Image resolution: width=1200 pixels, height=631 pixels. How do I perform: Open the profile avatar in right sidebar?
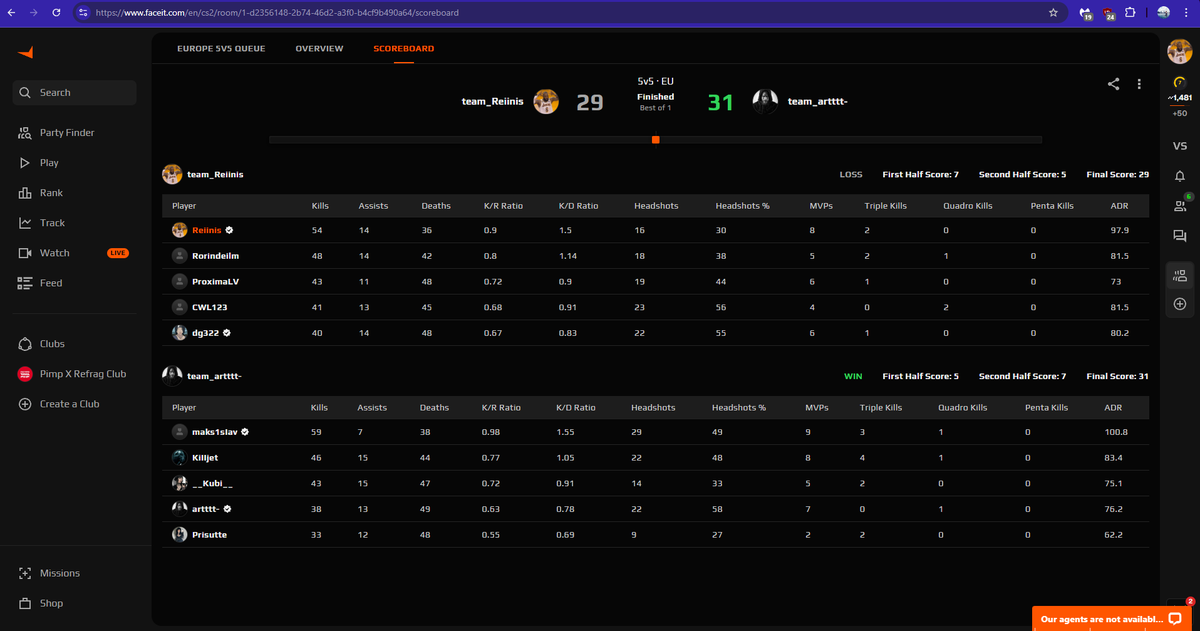coord(1179,52)
